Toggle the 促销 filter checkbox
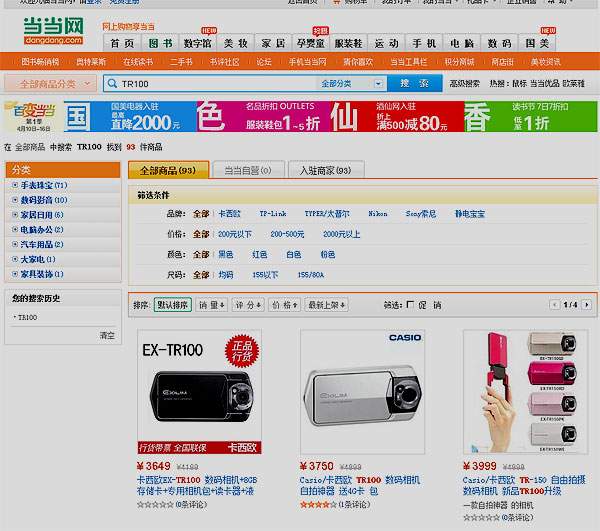This screenshot has height=531, width=600. 410,305
